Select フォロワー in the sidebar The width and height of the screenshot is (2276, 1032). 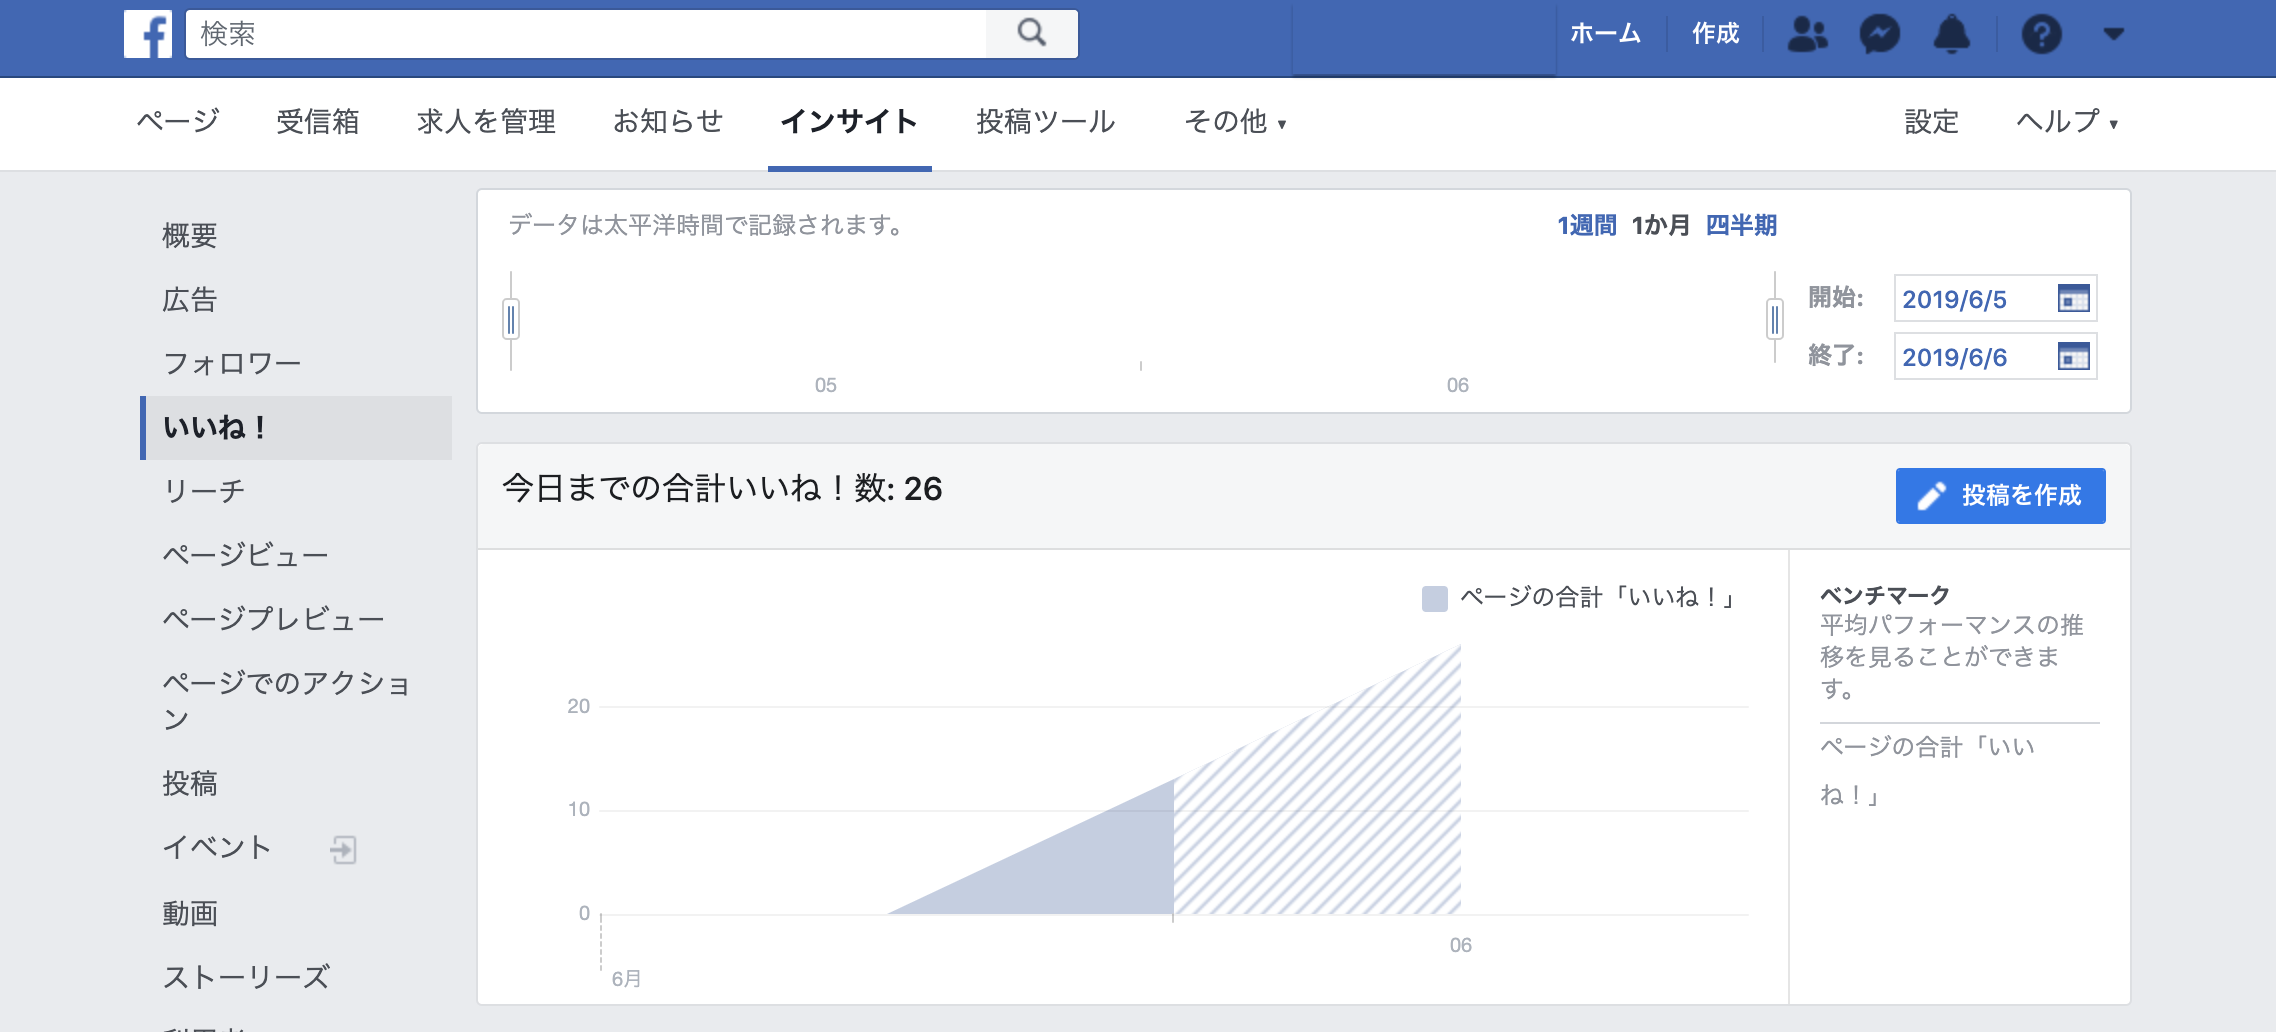point(232,363)
